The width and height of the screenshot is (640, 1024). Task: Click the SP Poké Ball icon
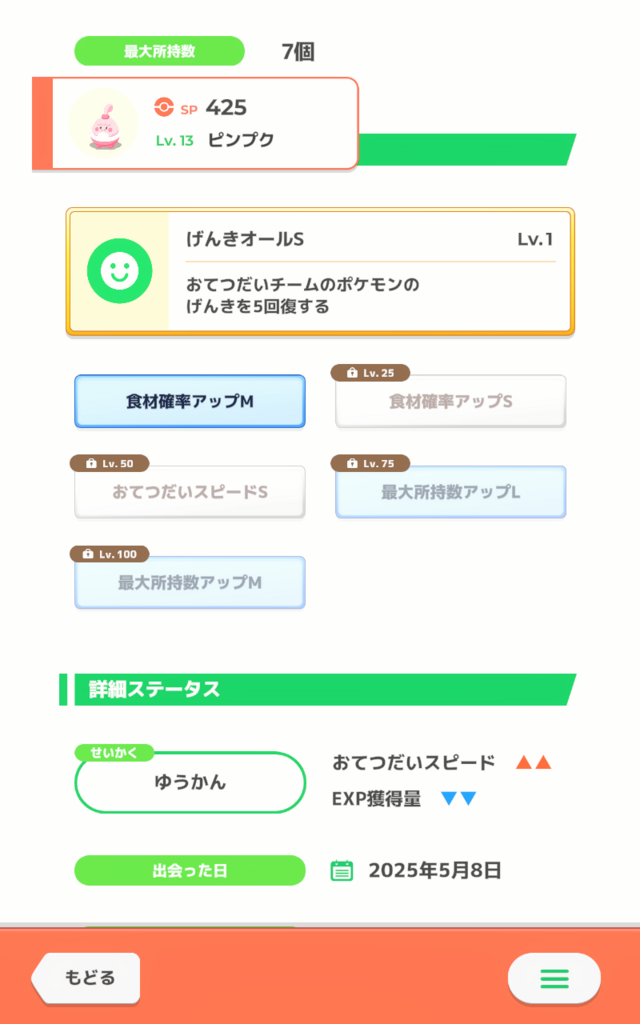(x=164, y=107)
